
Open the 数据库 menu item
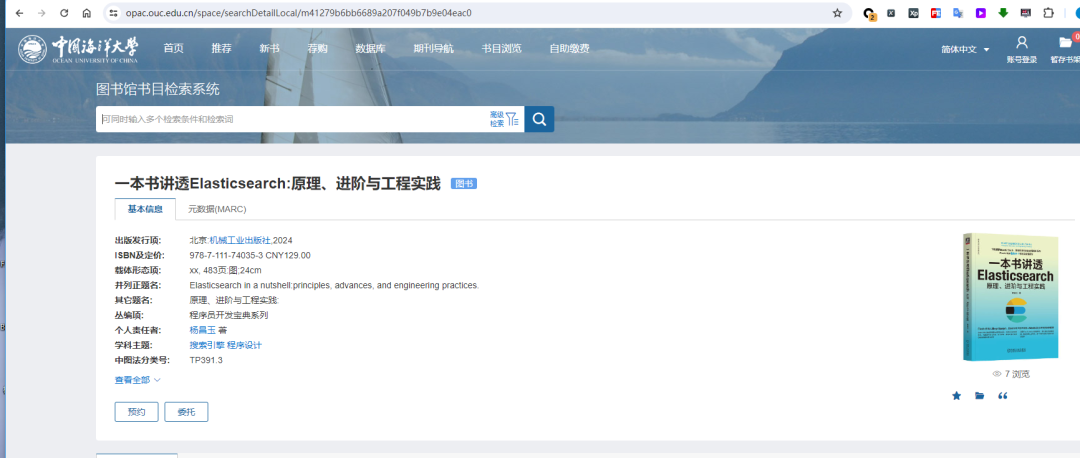coord(371,48)
